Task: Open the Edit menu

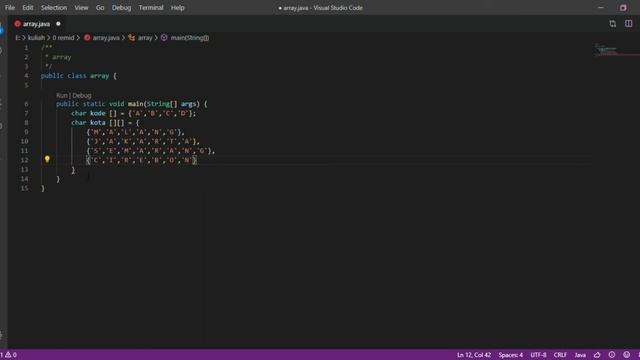Action: [x=28, y=8]
